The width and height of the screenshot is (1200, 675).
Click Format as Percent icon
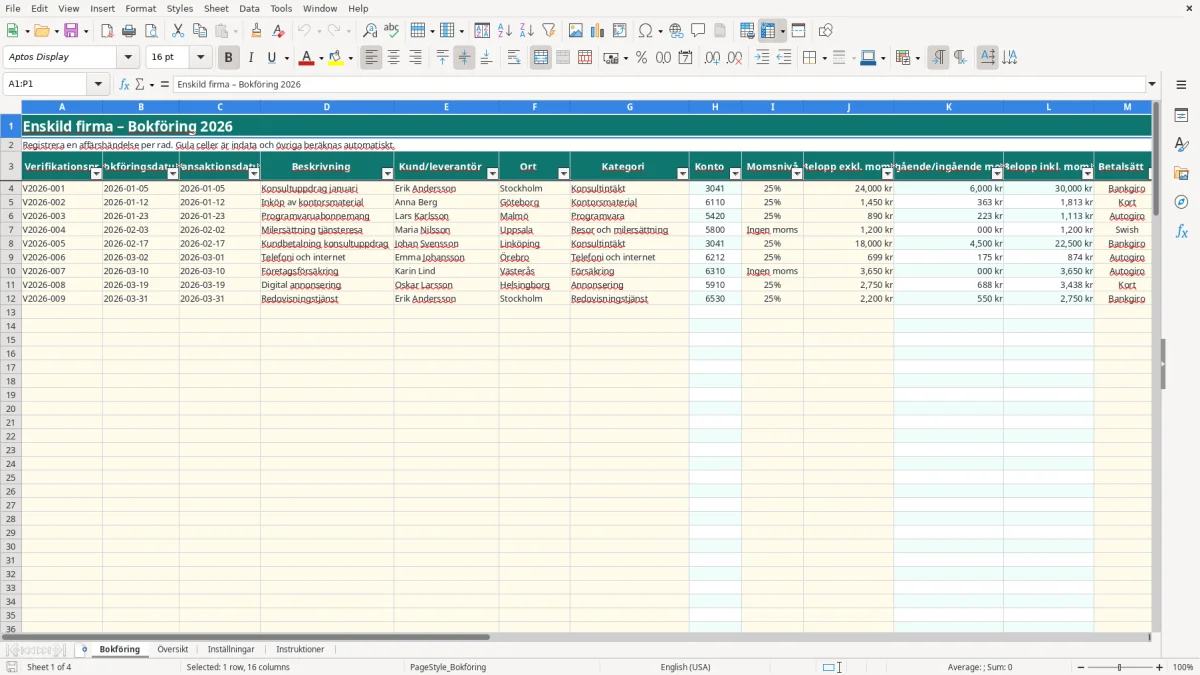click(x=641, y=58)
